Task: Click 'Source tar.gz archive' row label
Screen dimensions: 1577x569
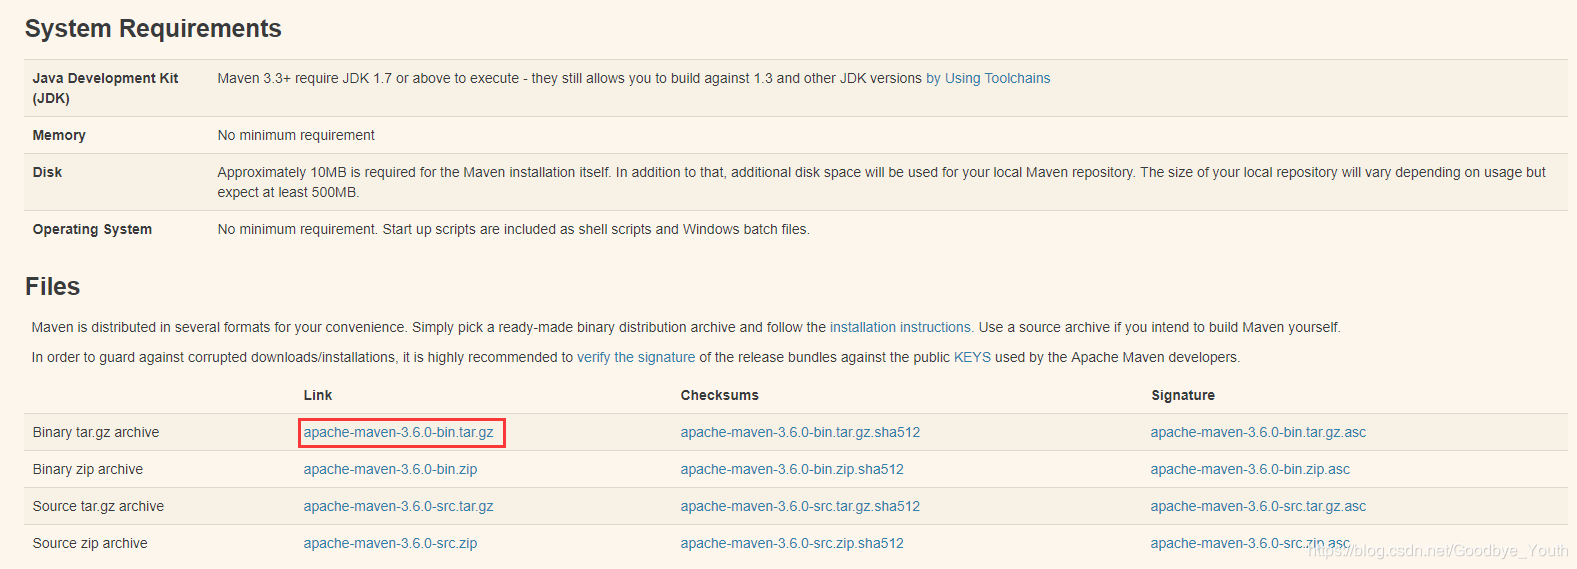Action: click(98, 506)
